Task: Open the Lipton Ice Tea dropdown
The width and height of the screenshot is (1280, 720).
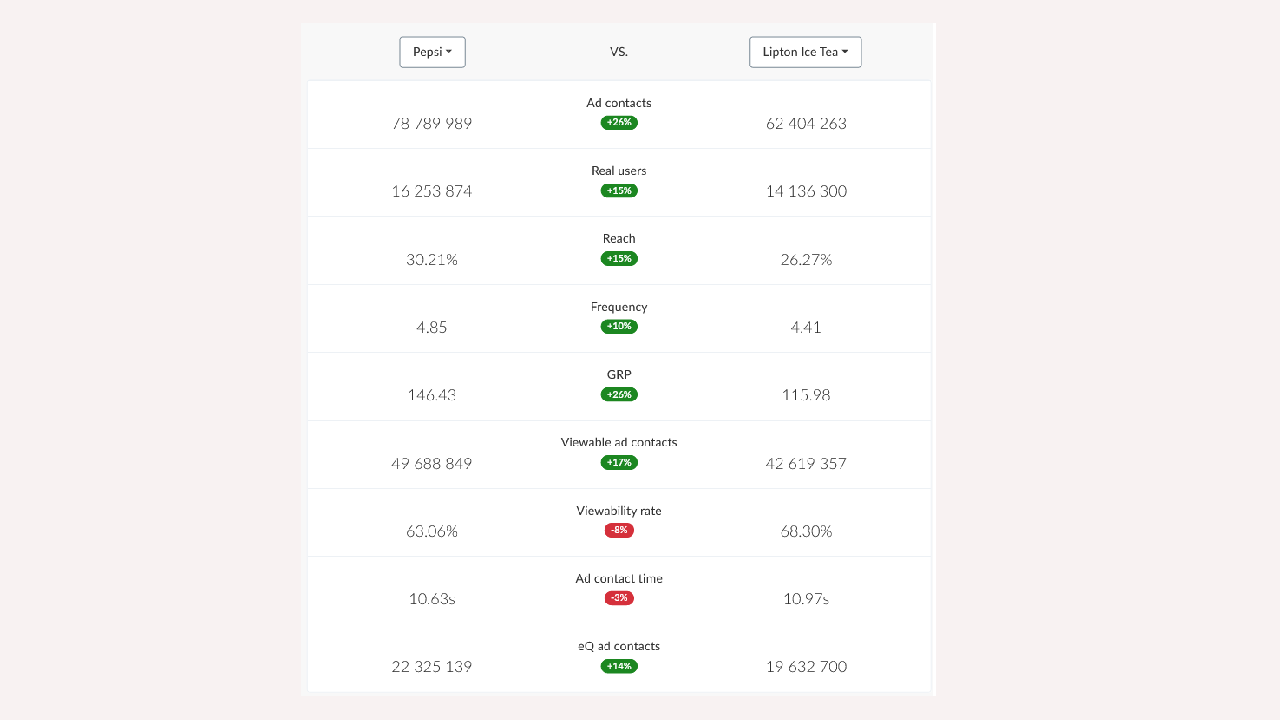Action: click(x=805, y=52)
